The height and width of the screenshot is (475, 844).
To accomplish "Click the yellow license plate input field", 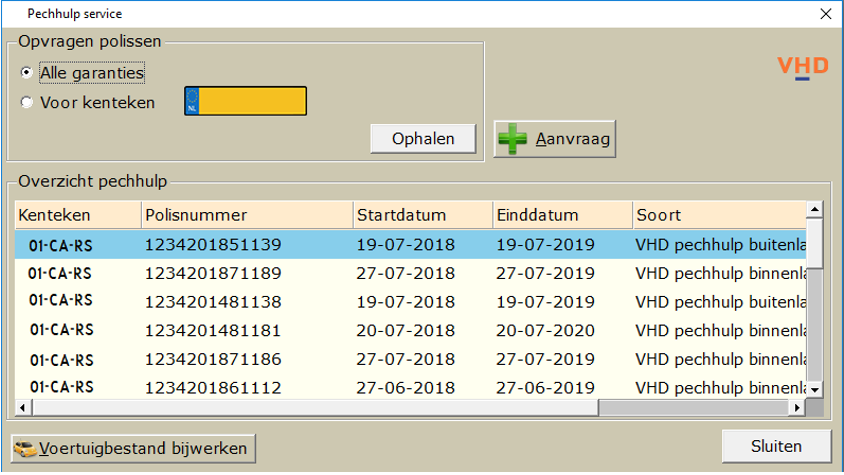I will 245,101.
